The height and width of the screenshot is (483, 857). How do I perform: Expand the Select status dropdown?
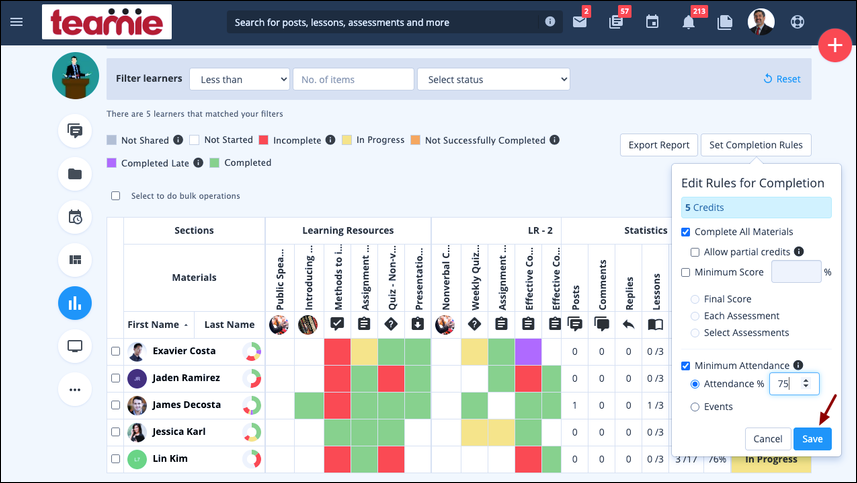(x=494, y=79)
